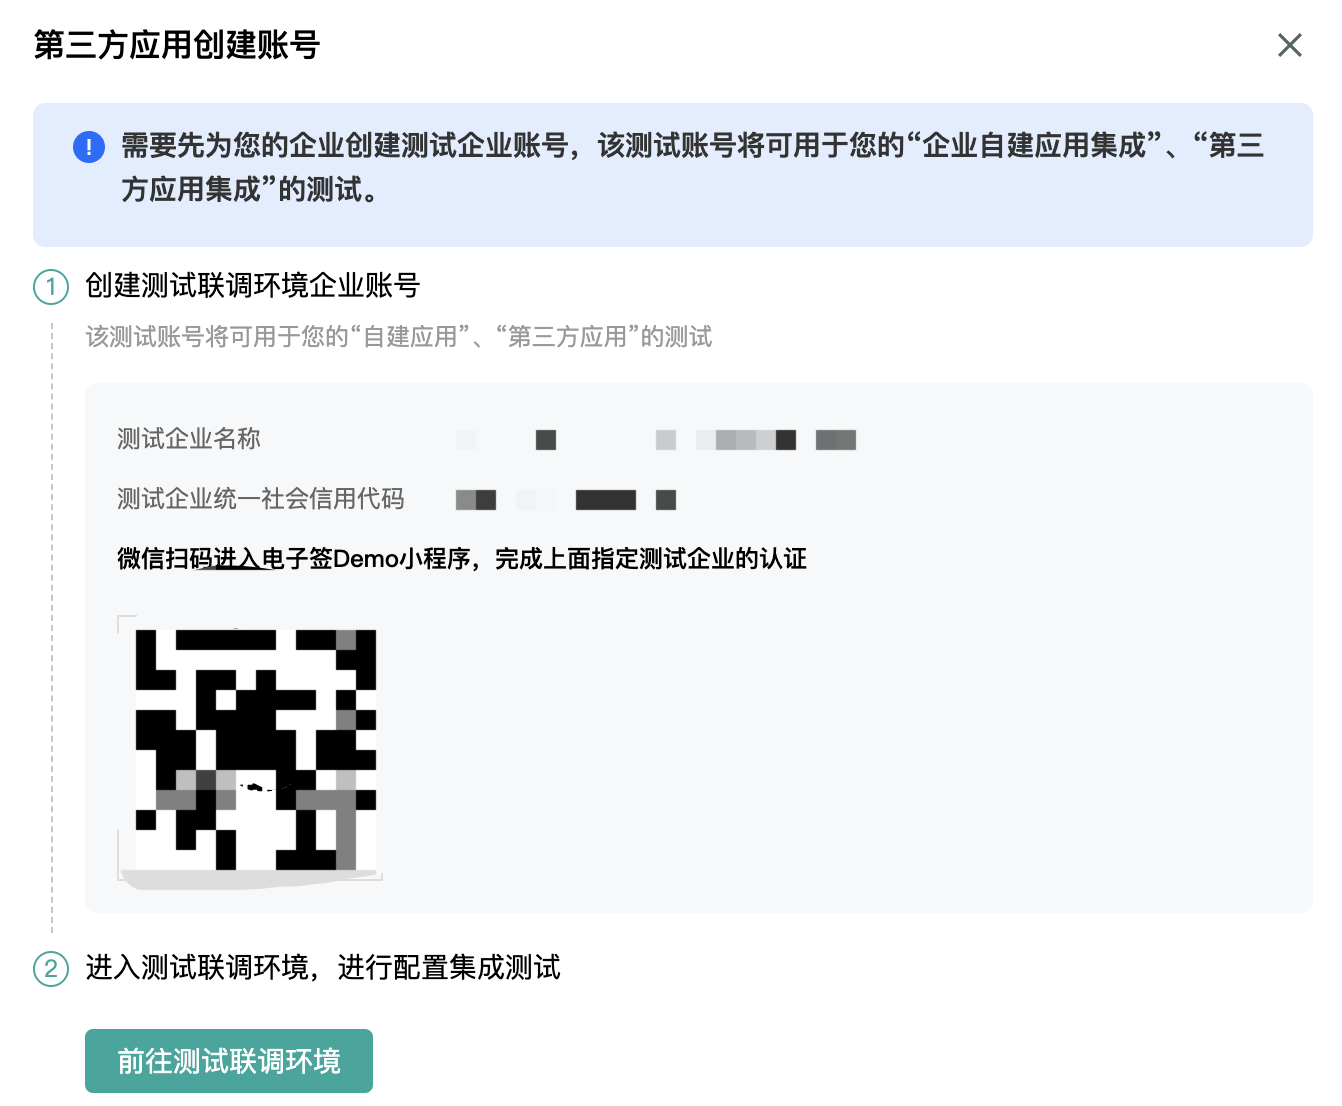
Task: Click the 测试企业名称 label
Action: pyautogui.click(x=189, y=439)
